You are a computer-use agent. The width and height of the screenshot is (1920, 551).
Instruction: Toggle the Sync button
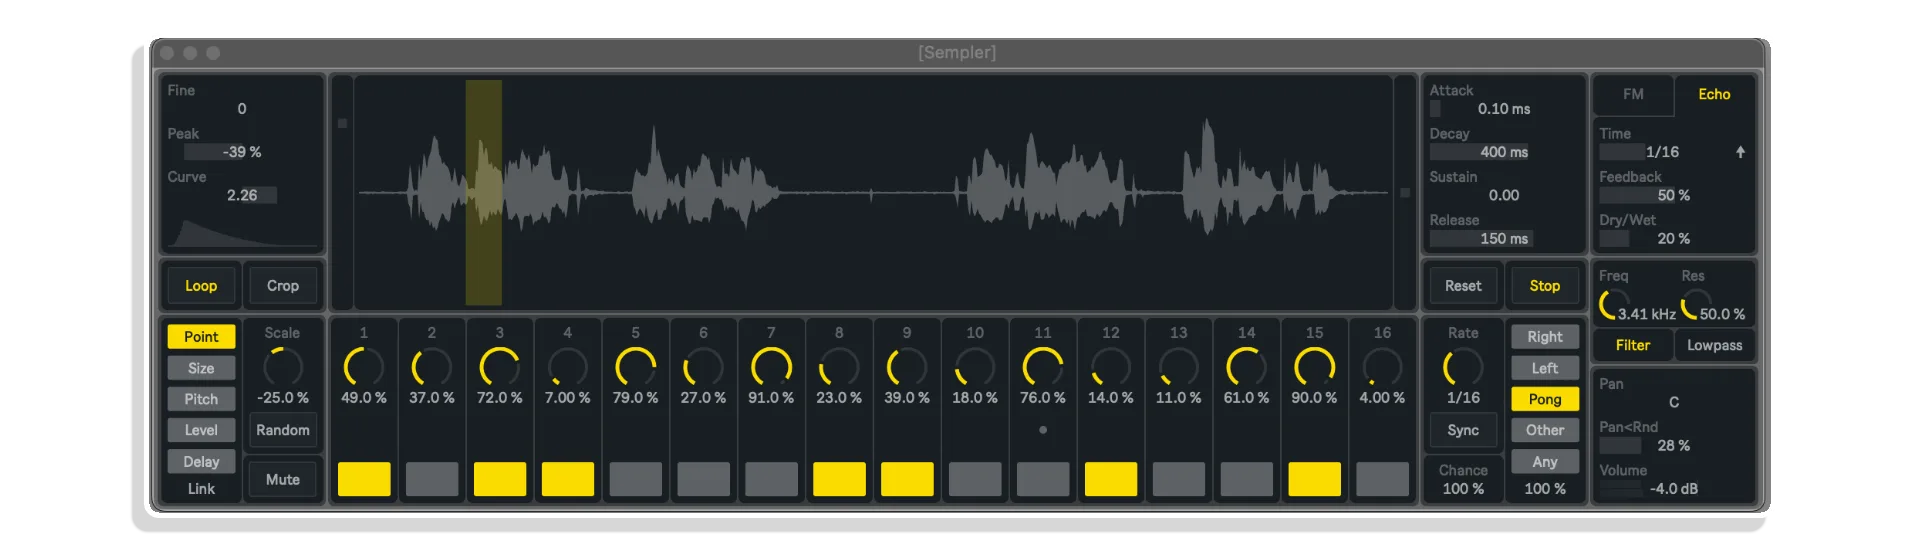click(1463, 430)
